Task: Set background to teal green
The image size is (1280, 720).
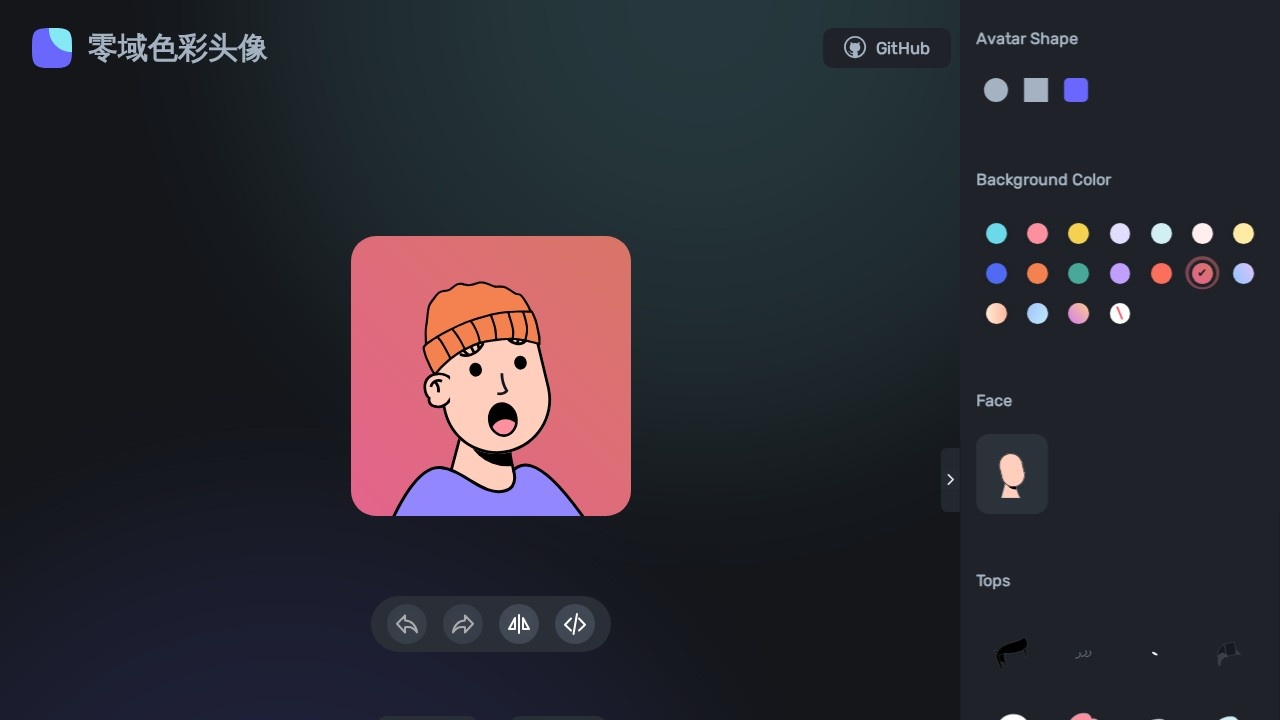Action: click(x=1078, y=273)
